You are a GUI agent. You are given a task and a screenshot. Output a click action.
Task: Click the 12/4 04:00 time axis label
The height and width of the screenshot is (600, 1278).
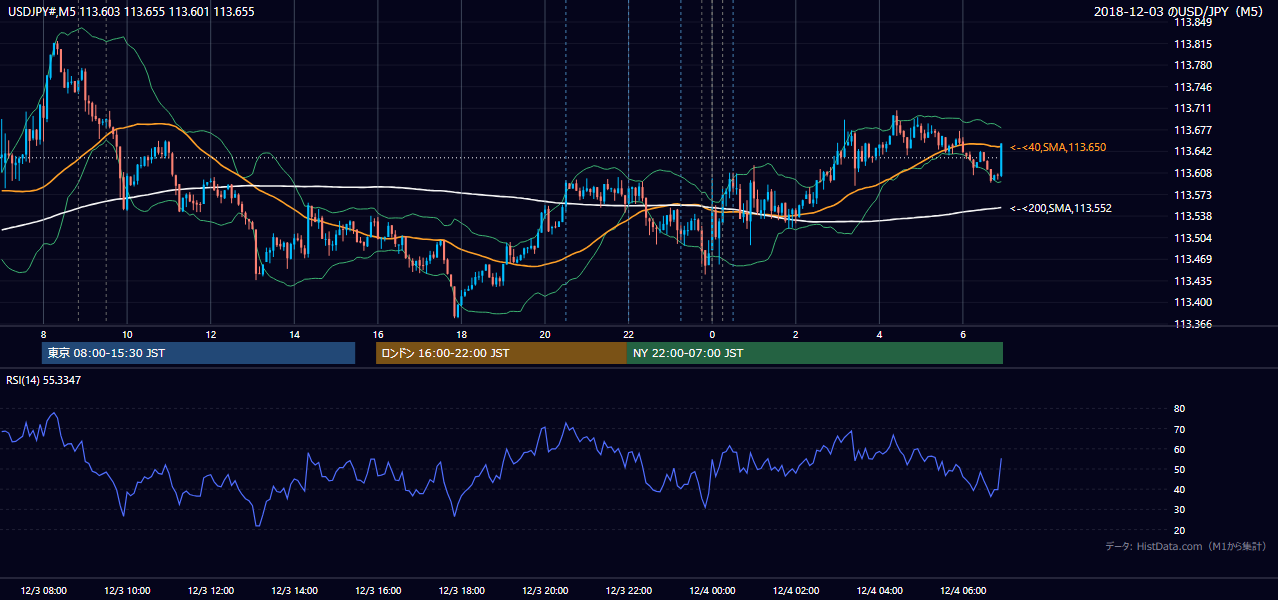(x=879, y=591)
